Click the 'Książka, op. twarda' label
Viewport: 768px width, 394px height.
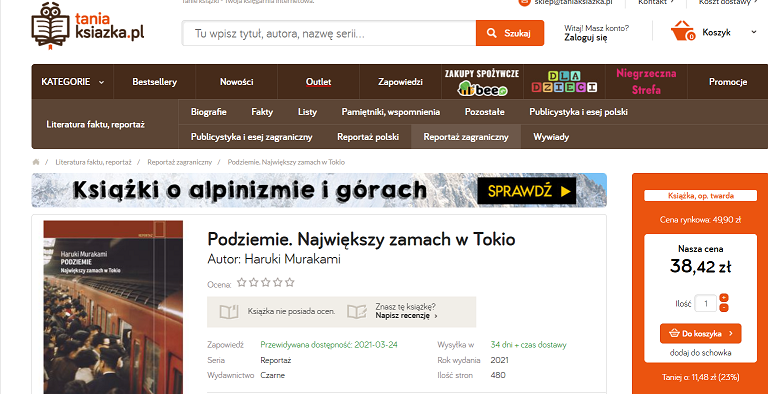pos(700,196)
